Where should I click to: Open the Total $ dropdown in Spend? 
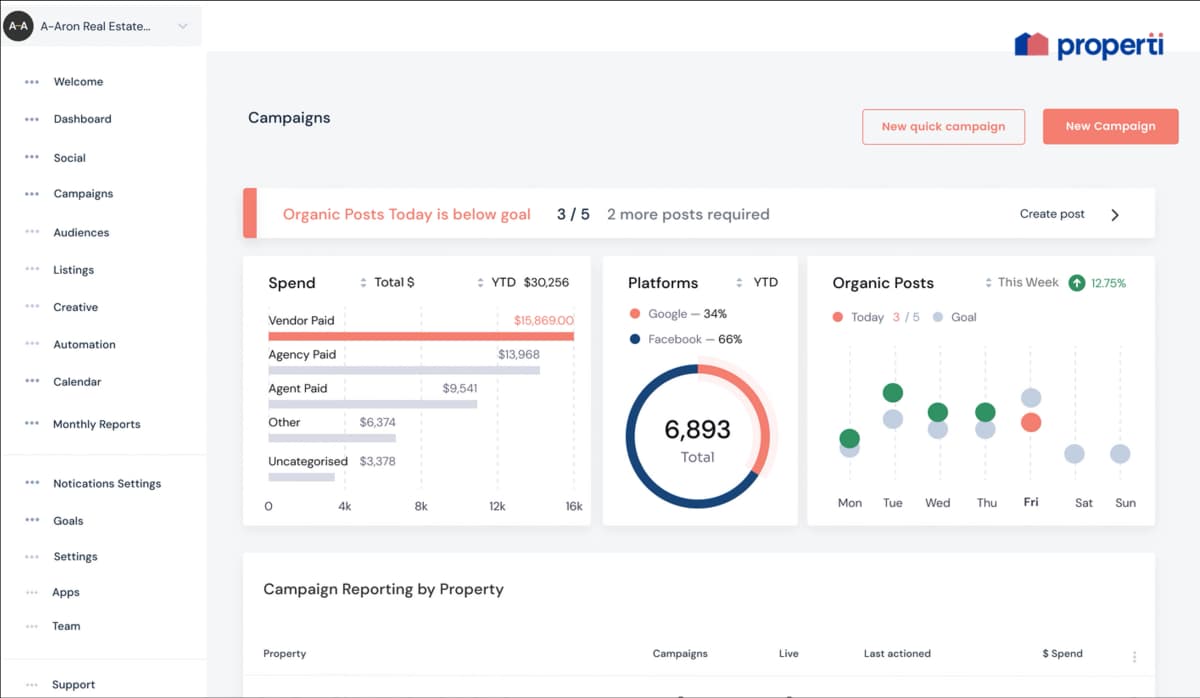tap(387, 283)
